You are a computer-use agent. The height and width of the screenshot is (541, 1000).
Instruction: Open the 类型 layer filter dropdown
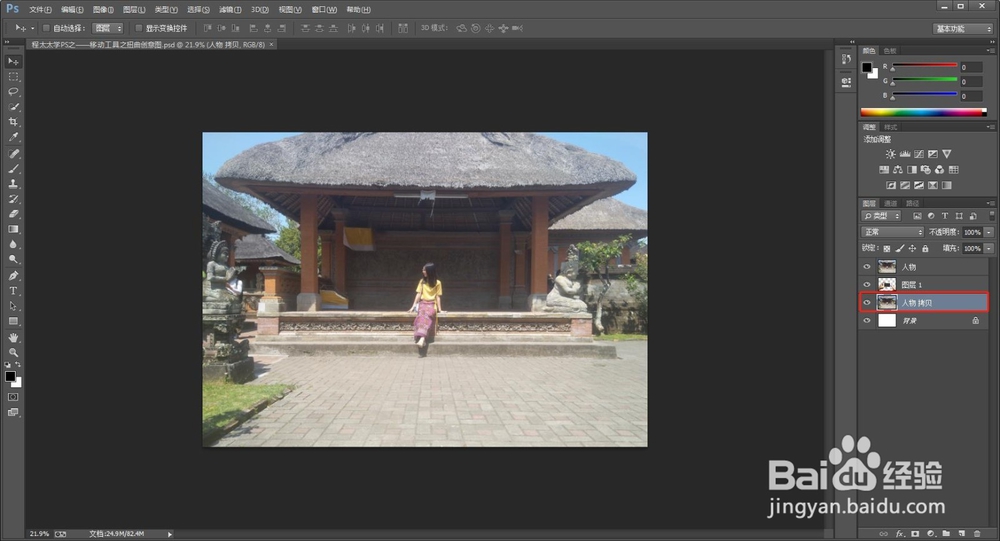click(881, 216)
